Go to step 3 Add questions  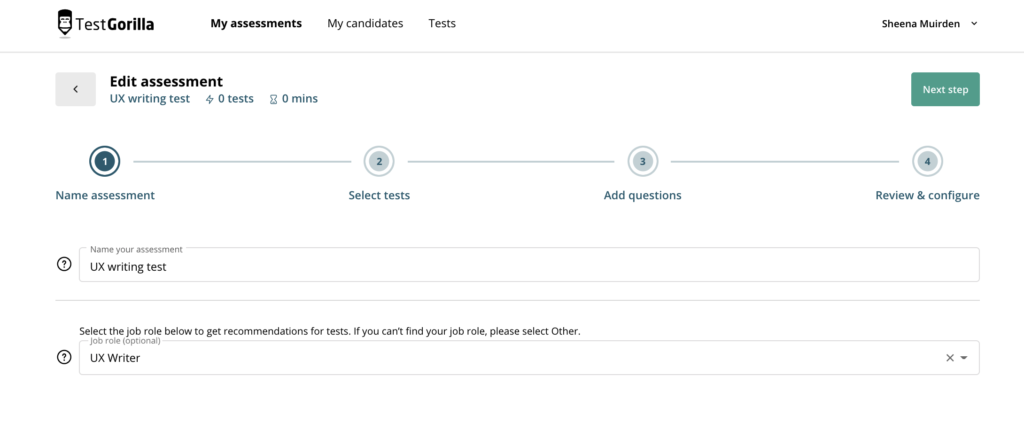[x=642, y=160]
